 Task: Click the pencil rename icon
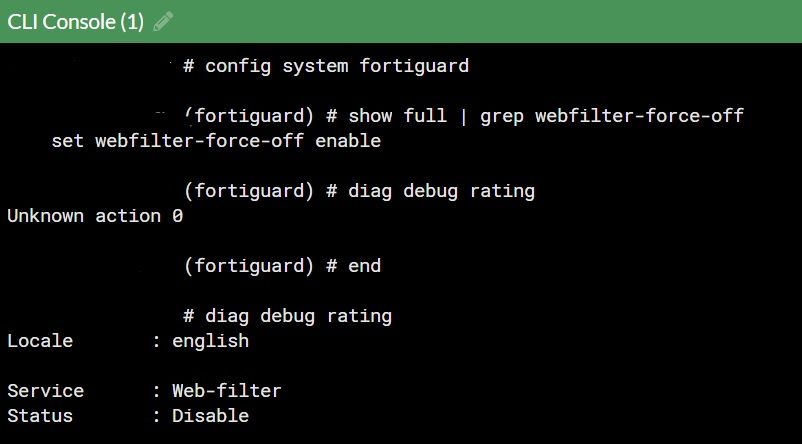point(163,21)
